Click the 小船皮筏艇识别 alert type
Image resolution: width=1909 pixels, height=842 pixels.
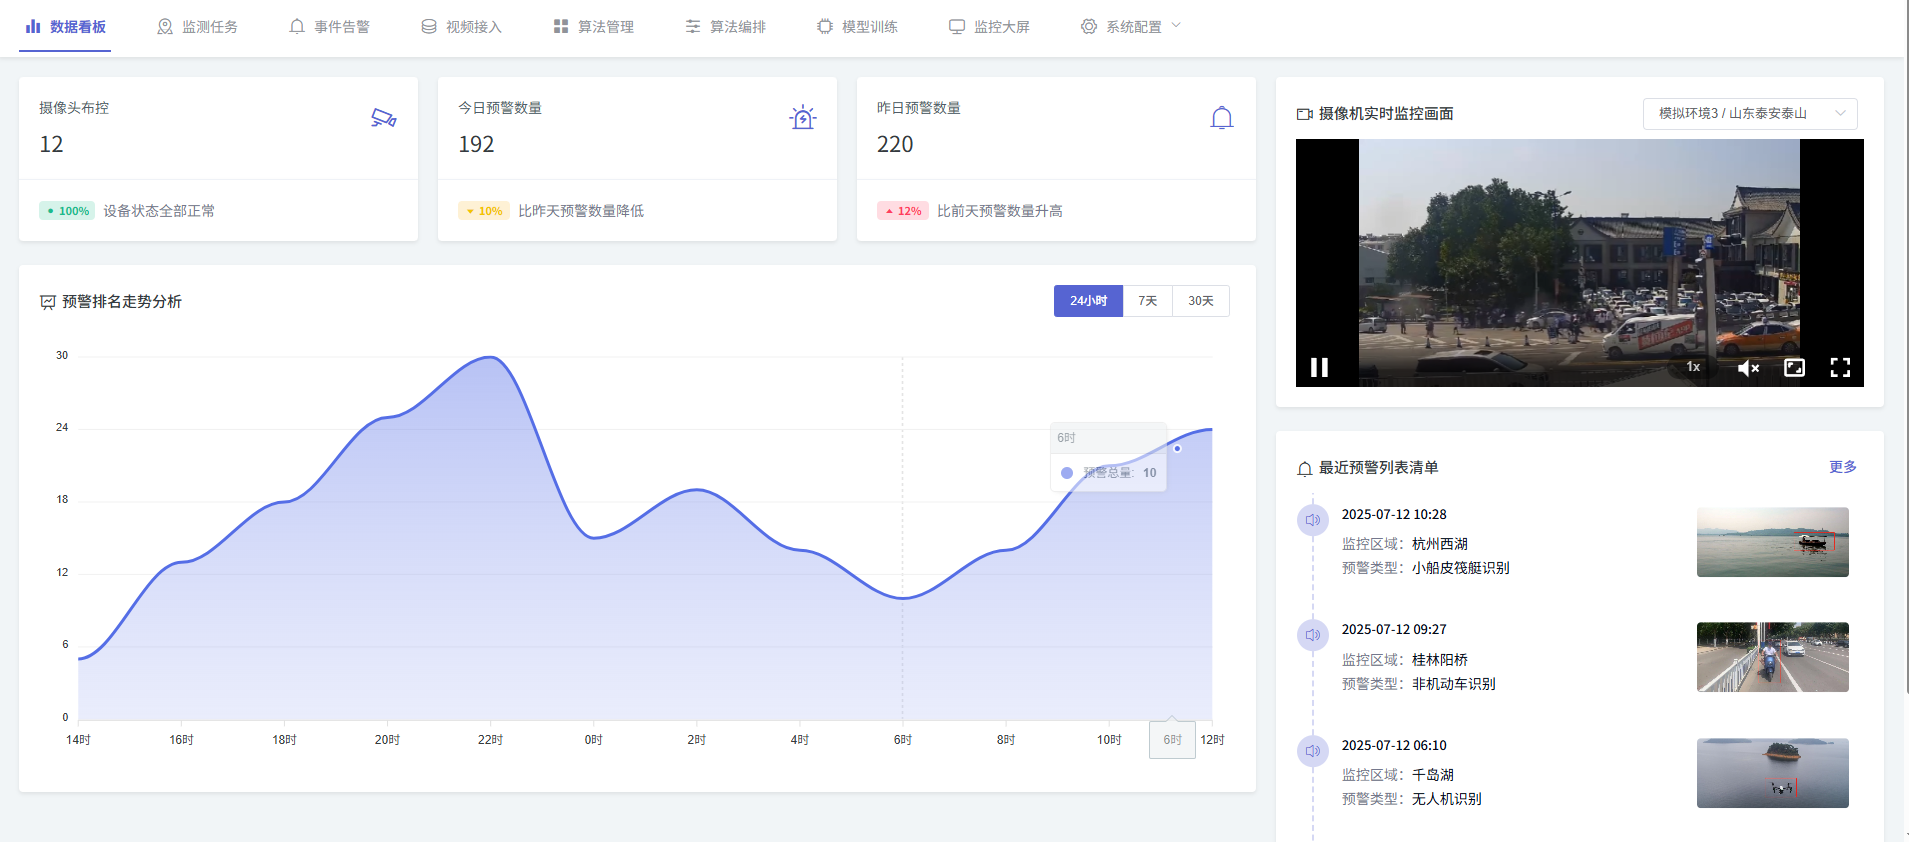[1461, 568]
